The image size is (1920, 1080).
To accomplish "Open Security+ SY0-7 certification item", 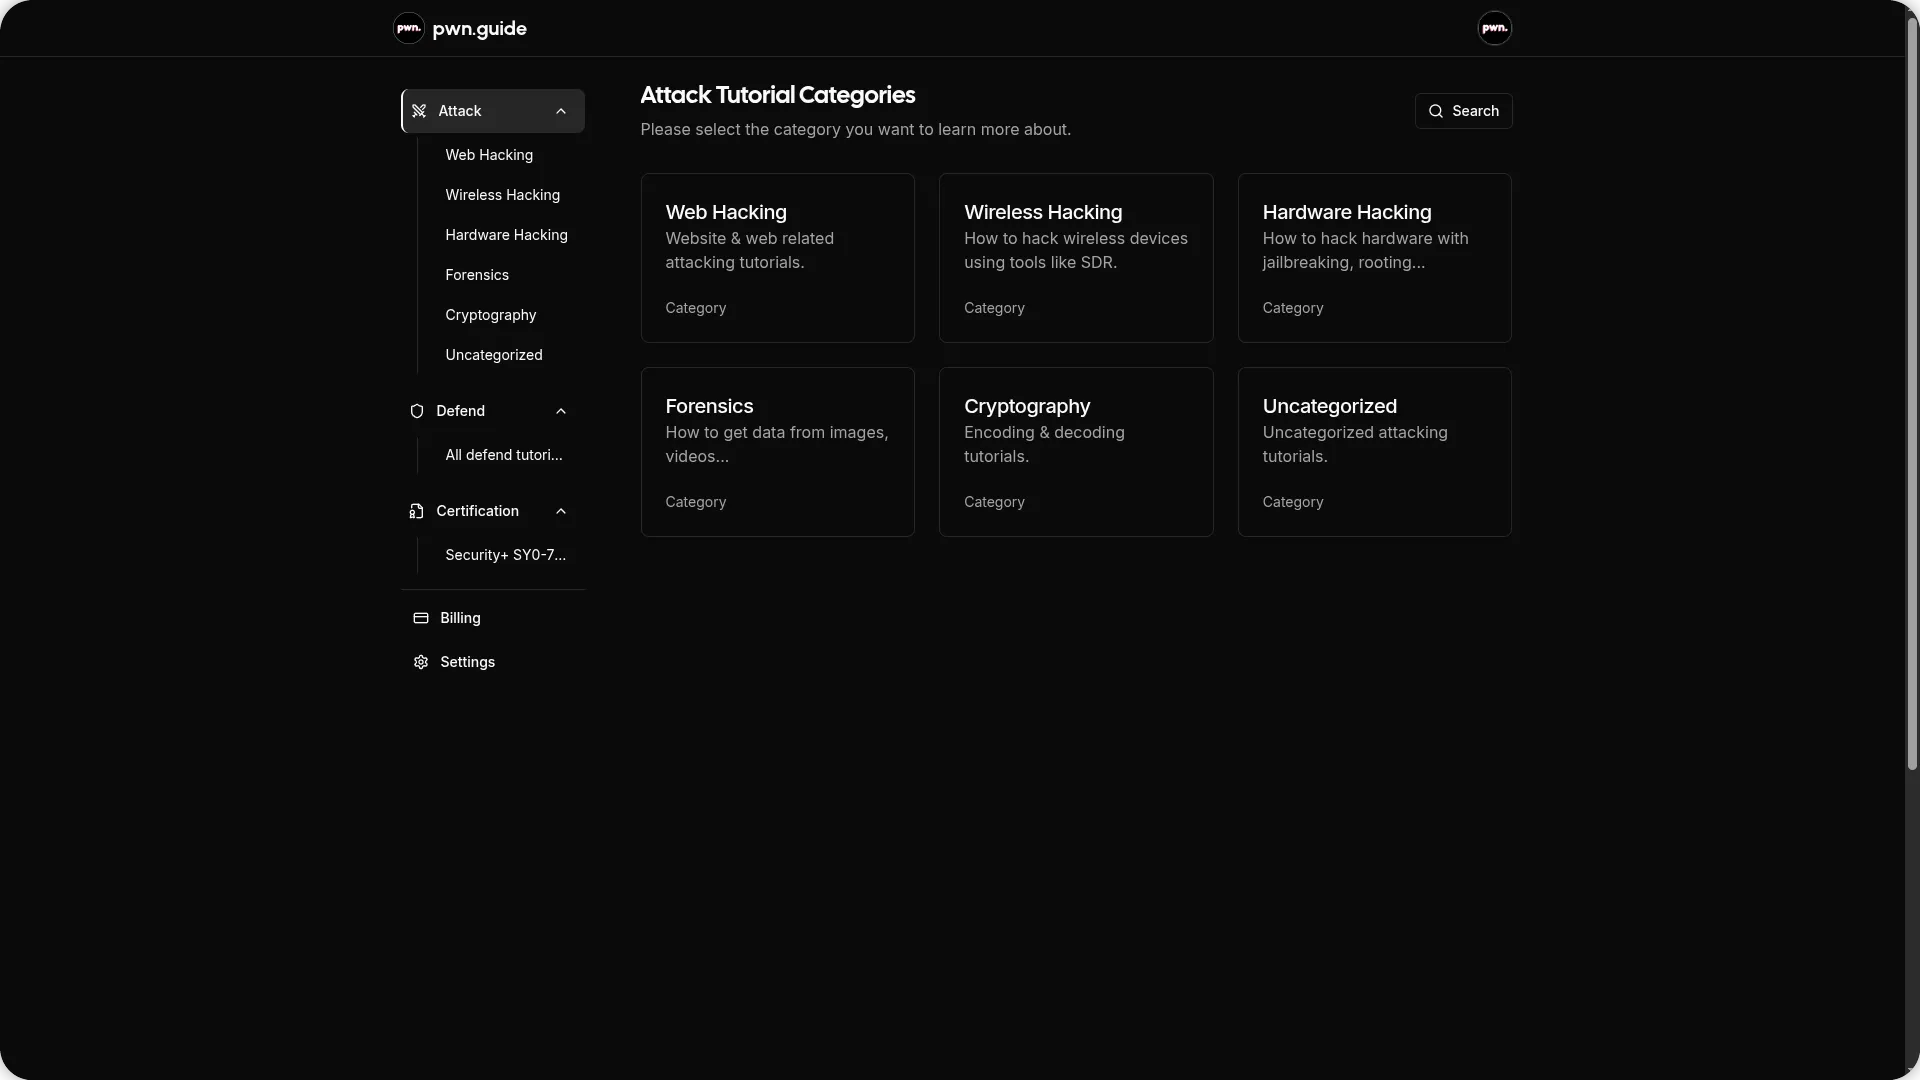I will point(505,555).
